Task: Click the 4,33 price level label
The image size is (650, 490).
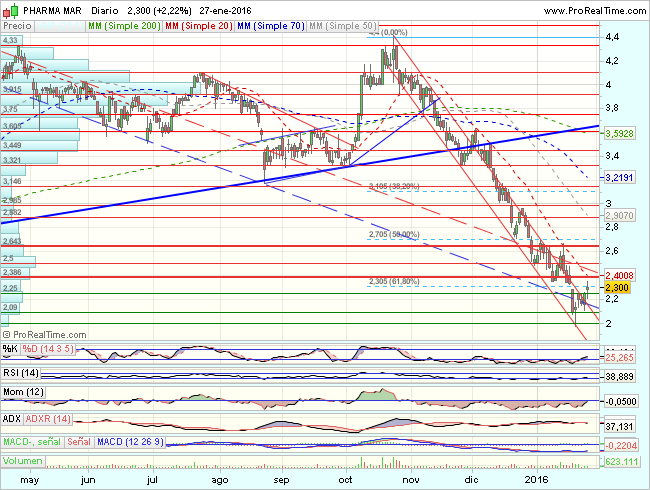Action: click(10, 40)
